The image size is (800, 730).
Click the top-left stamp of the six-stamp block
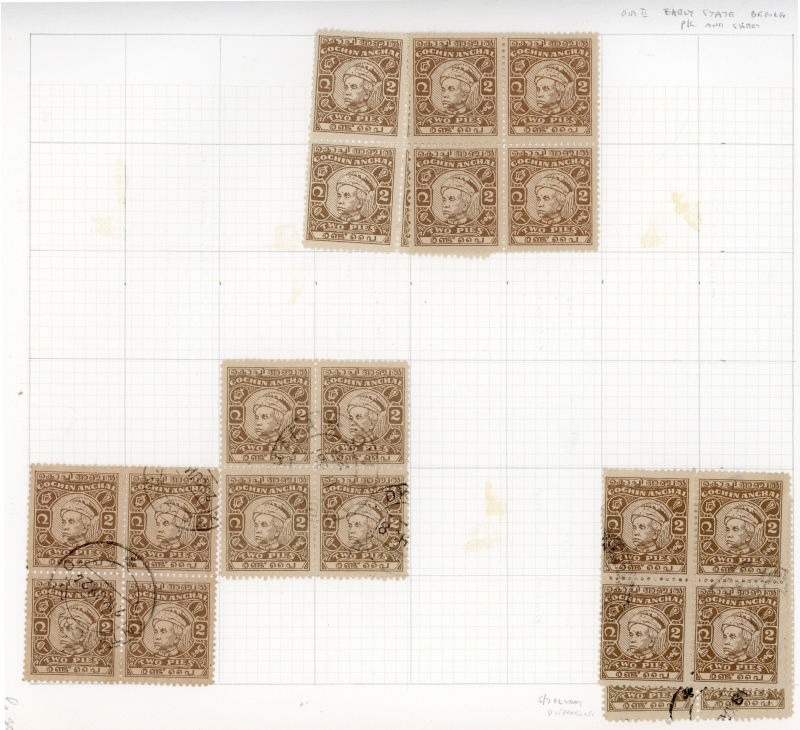click(359, 86)
